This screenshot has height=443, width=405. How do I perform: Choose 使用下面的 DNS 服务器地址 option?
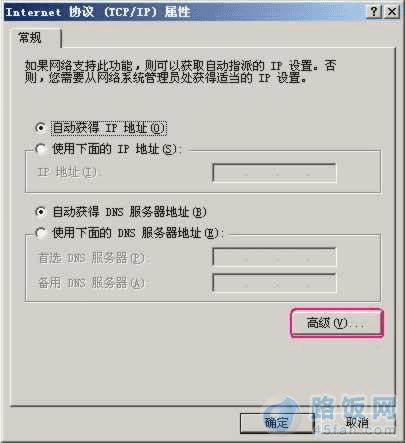[41, 233]
